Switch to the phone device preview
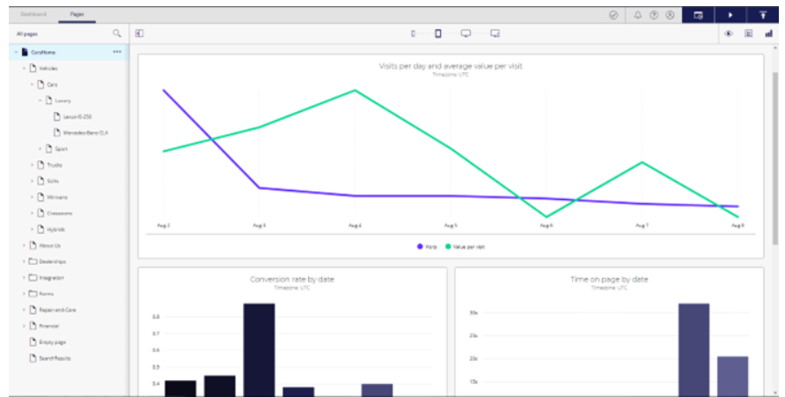 pos(413,34)
